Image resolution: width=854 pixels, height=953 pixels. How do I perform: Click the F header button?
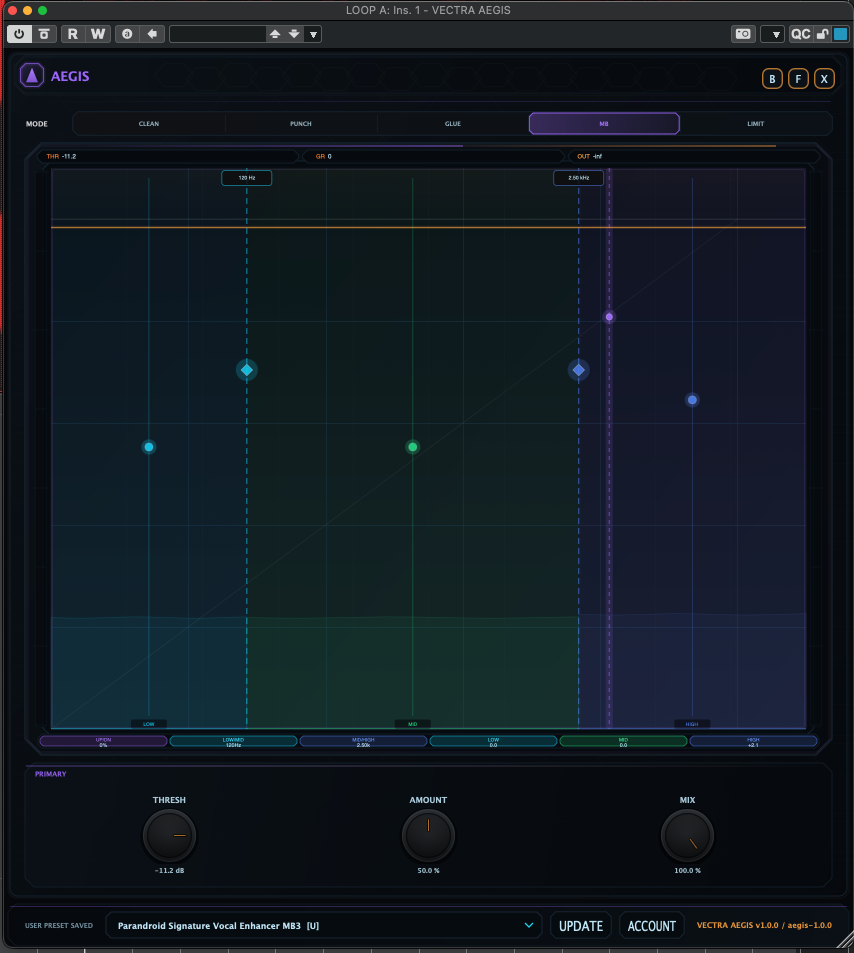tap(799, 79)
